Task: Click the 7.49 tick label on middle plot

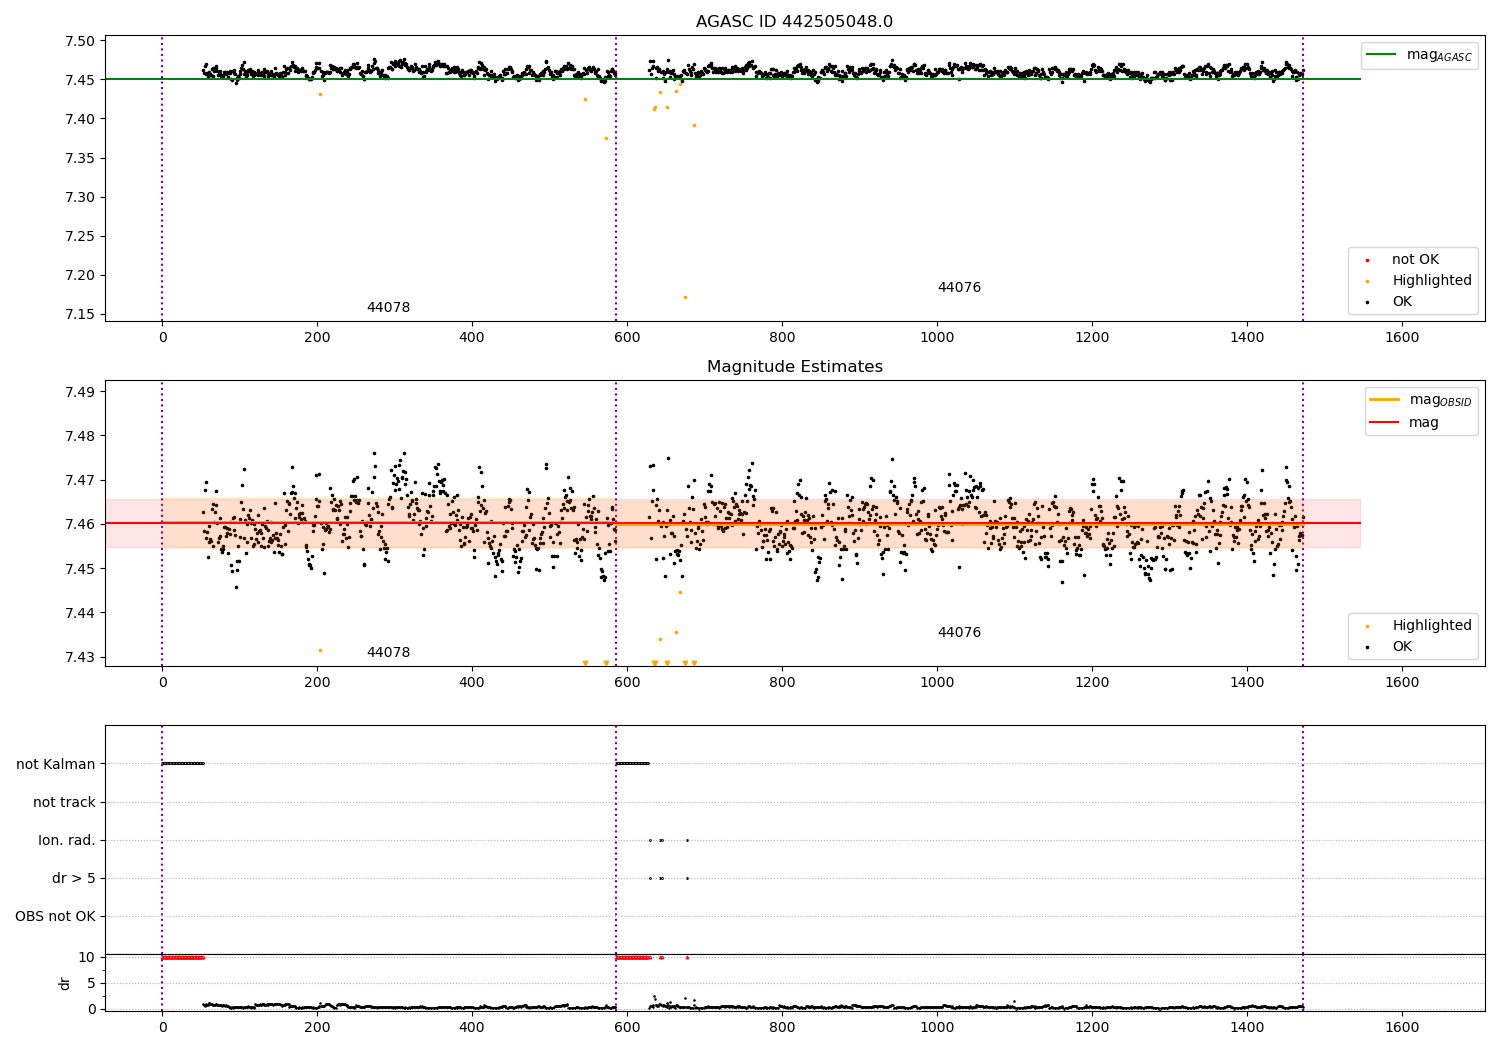Action: coord(80,392)
